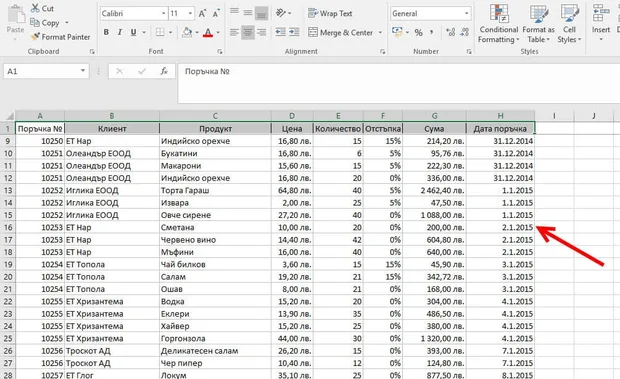
Task: Apply cell borders icon
Action: point(160,32)
